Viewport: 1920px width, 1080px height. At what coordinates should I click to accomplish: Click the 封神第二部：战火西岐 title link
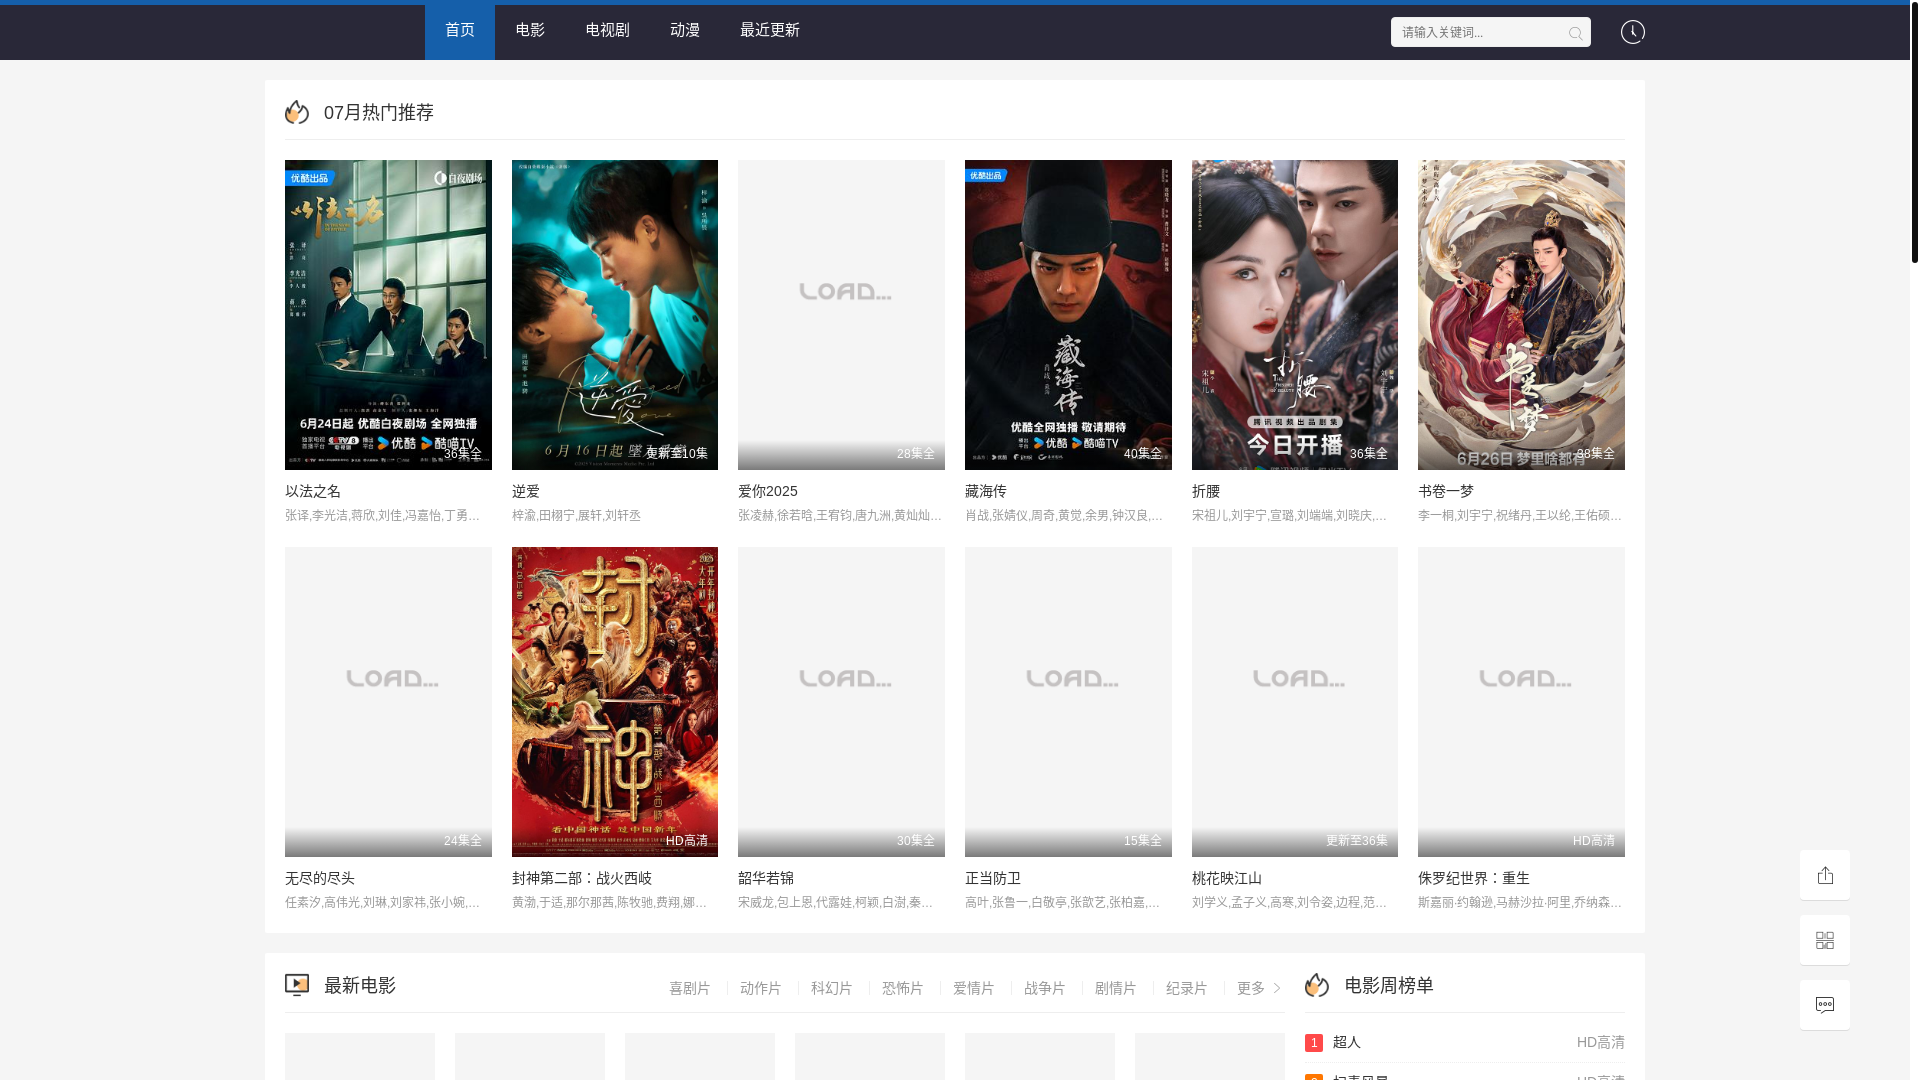pyautogui.click(x=582, y=878)
